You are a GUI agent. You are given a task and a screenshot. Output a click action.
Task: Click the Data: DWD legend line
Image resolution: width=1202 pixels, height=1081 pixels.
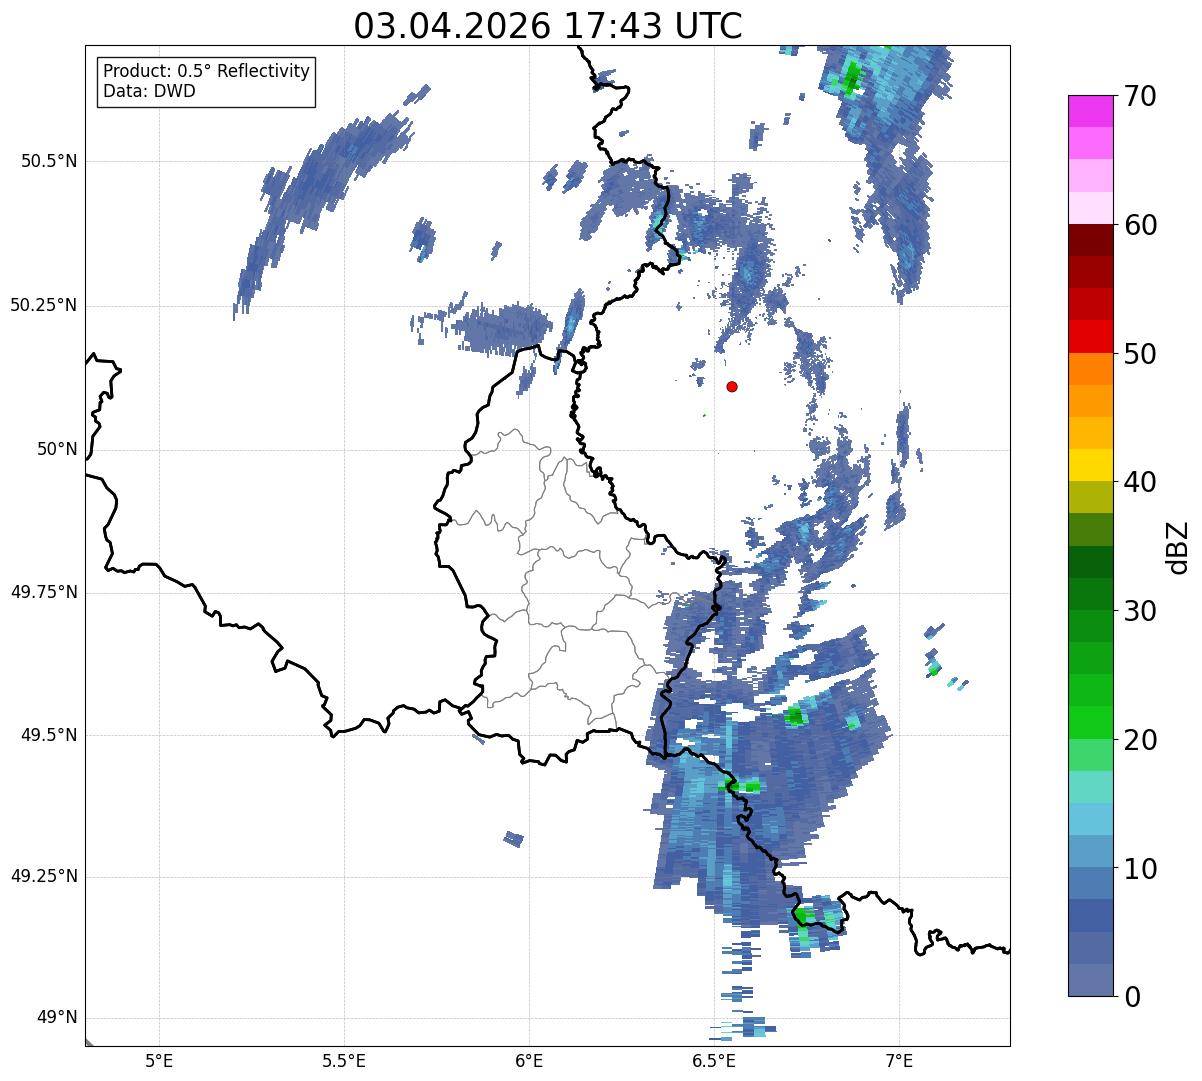149,91
